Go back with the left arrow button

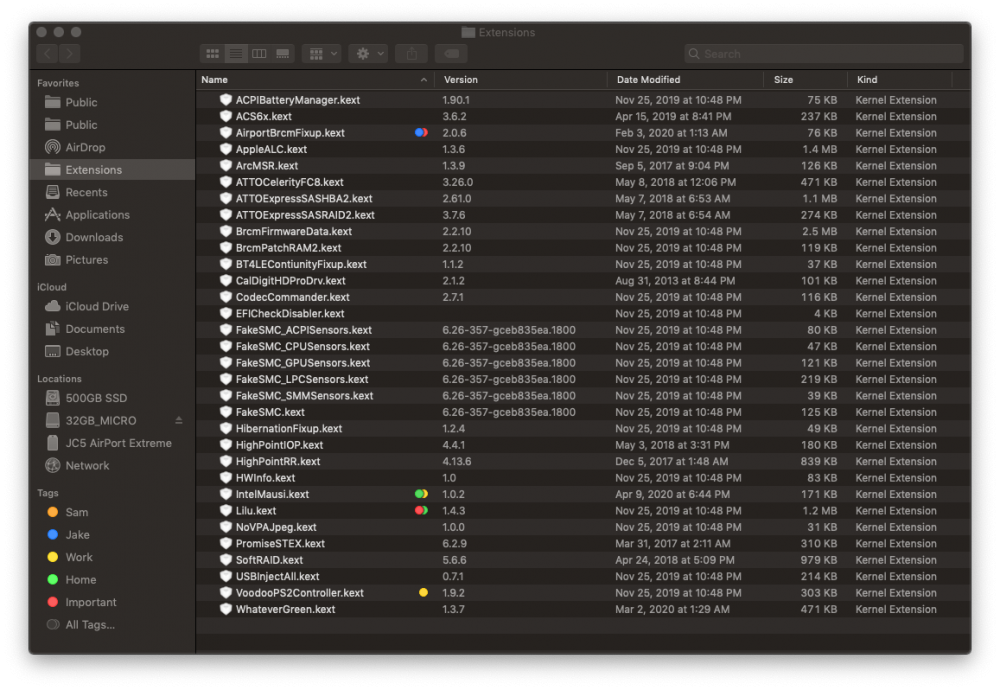pyautogui.click(x=47, y=53)
